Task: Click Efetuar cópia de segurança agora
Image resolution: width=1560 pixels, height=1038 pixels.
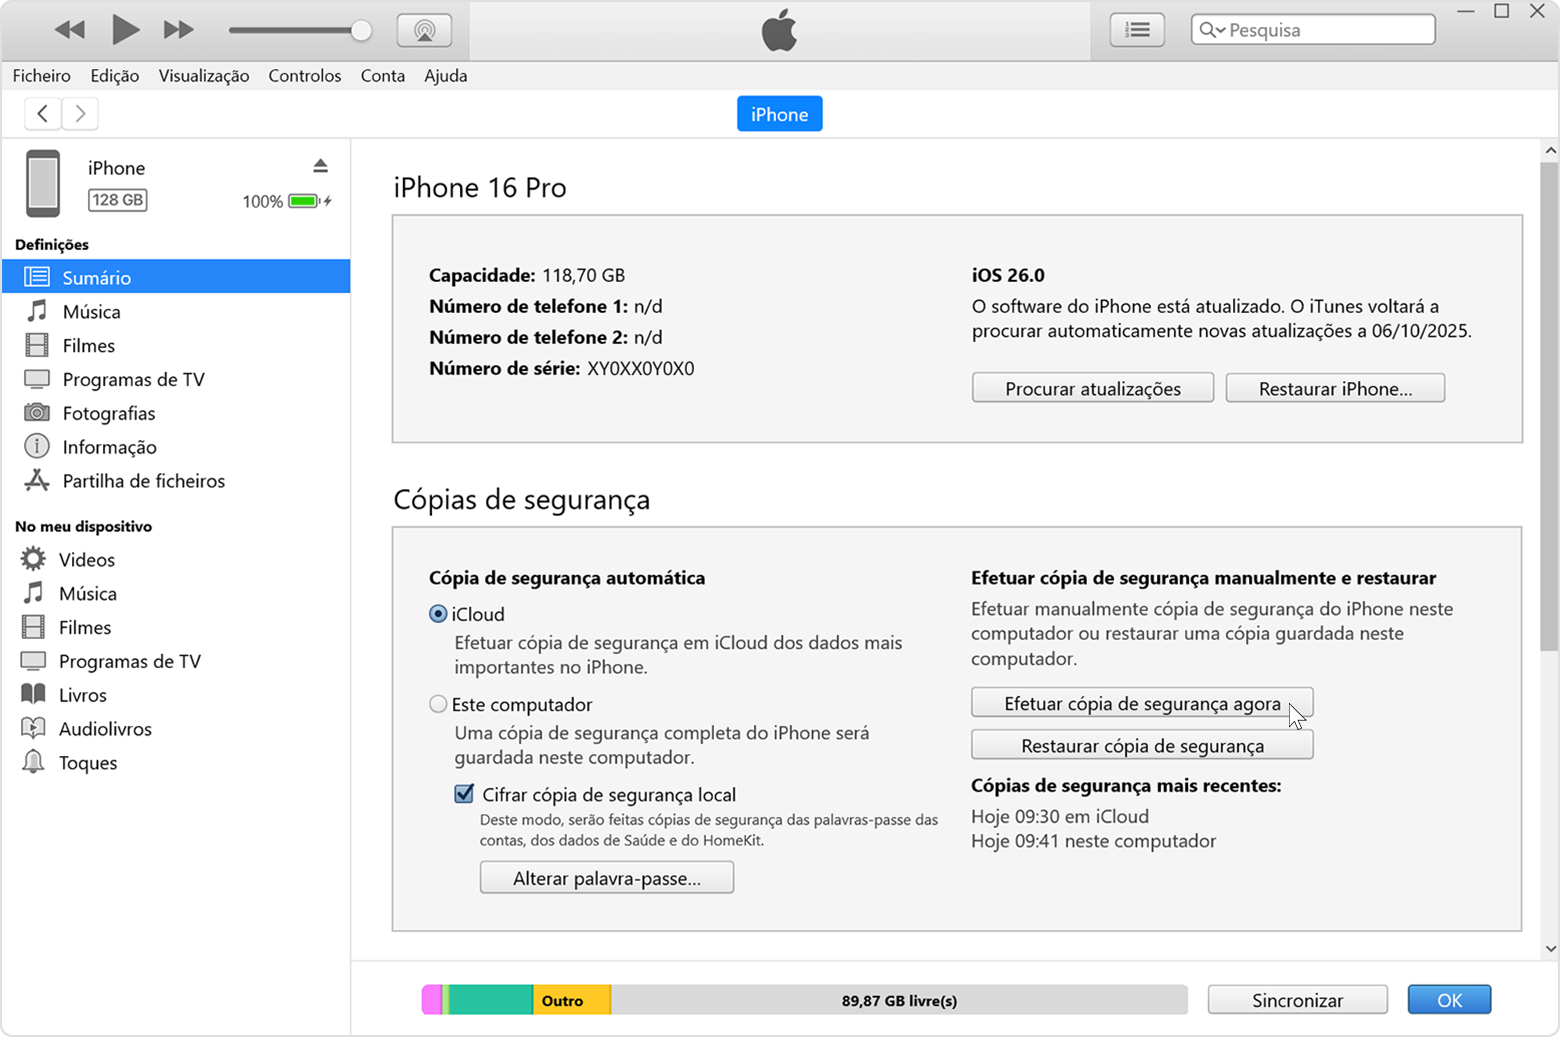Action: tap(1141, 702)
